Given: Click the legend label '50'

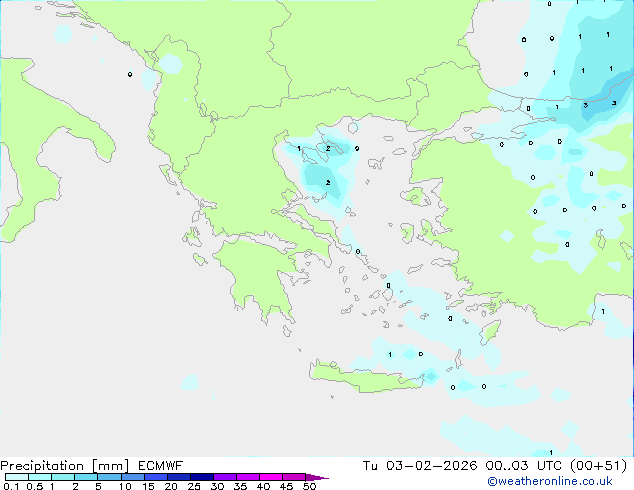Looking at the screenshot, I should (x=310, y=486).
